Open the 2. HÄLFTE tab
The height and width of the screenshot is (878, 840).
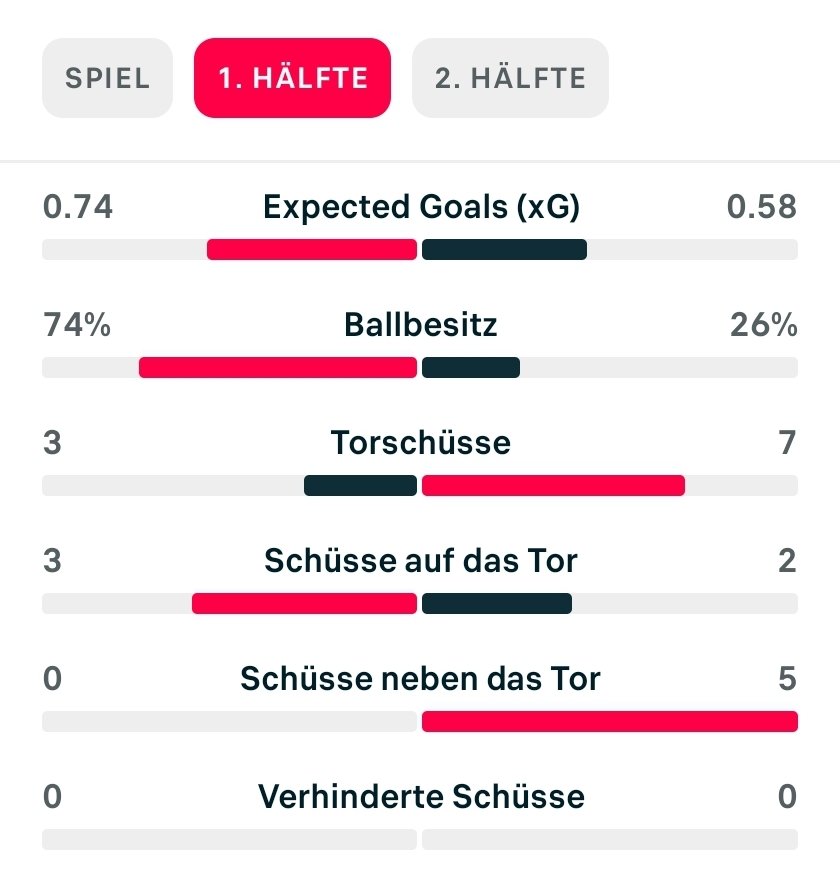(x=510, y=78)
